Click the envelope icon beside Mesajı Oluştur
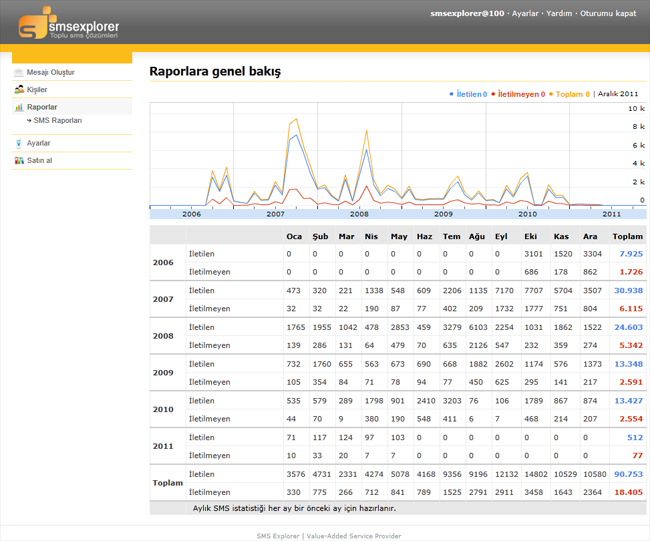The image size is (650, 541). [19, 73]
